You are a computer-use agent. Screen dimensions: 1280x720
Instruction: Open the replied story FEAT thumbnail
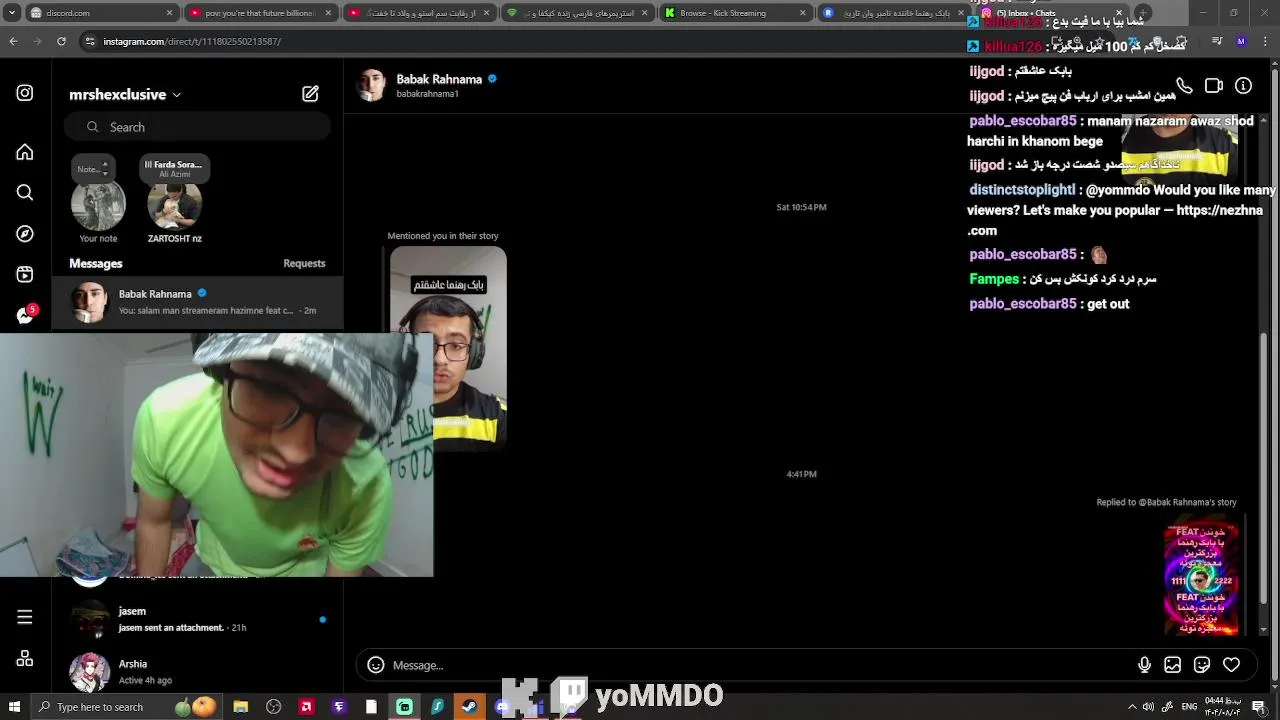coord(1201,575)
